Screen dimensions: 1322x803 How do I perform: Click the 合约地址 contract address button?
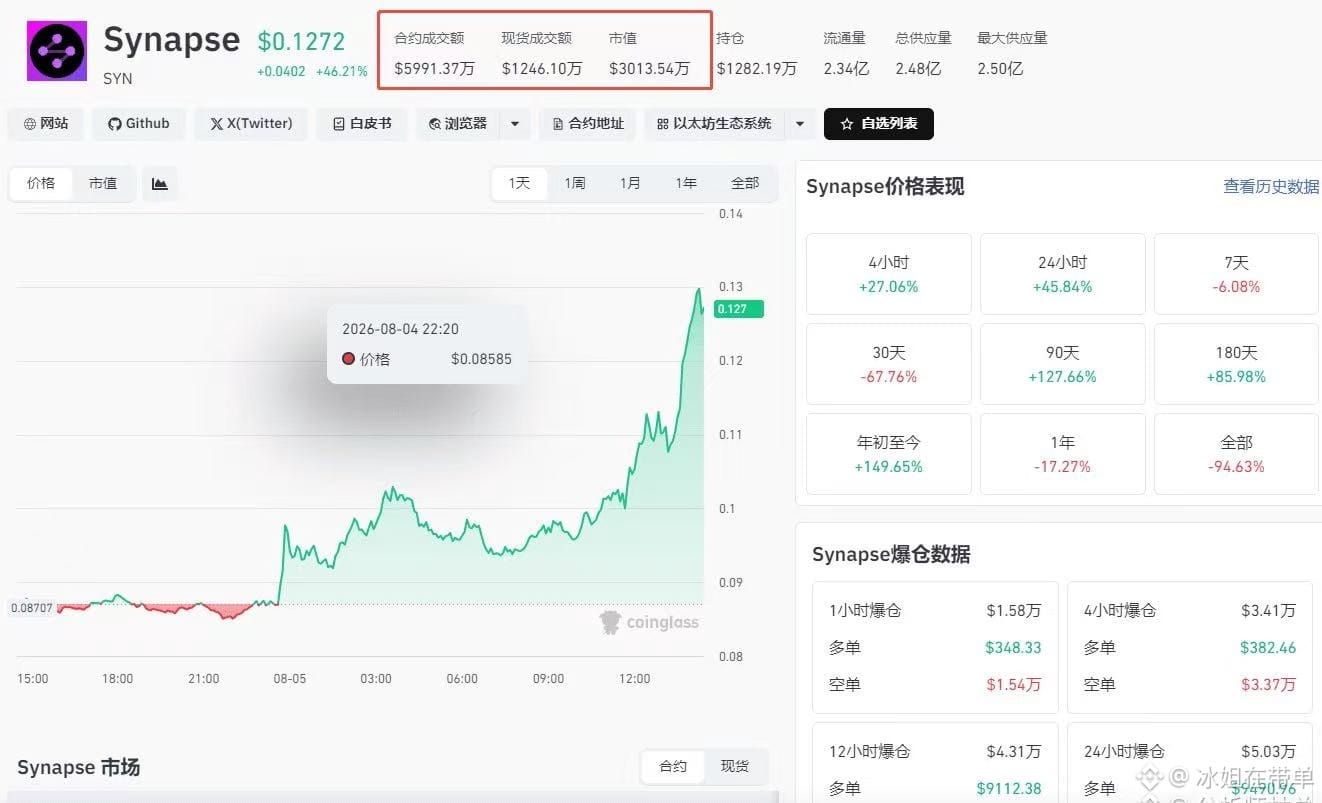[587, 124]
